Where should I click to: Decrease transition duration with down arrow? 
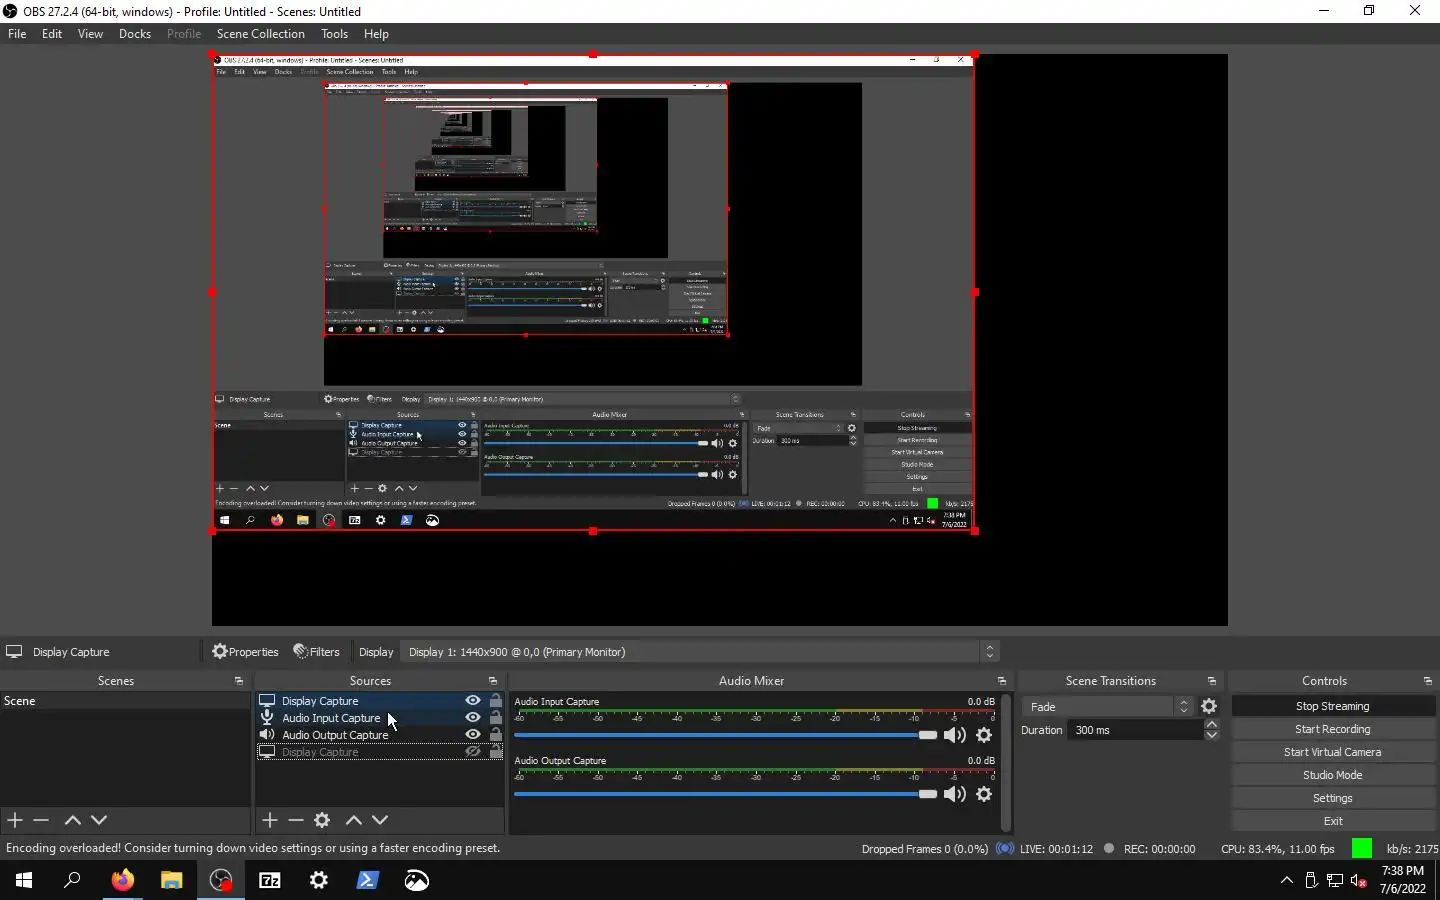coord(1212,735)
